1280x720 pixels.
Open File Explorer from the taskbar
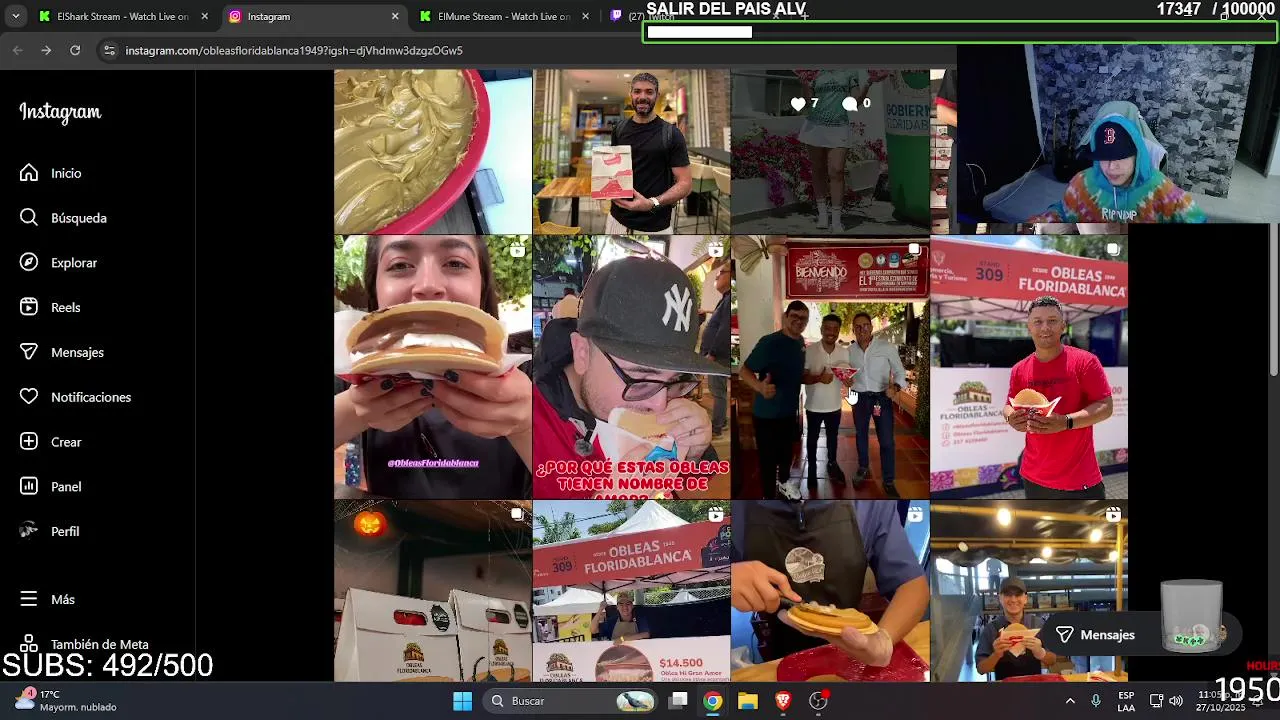tap(748, 701)
